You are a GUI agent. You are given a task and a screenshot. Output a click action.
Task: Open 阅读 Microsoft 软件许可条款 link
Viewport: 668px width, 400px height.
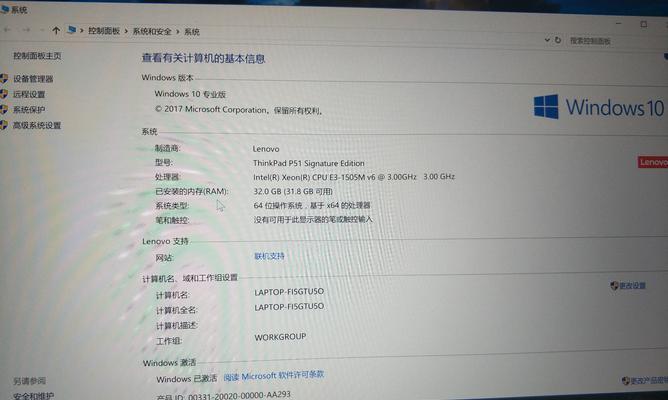point(274,376)
